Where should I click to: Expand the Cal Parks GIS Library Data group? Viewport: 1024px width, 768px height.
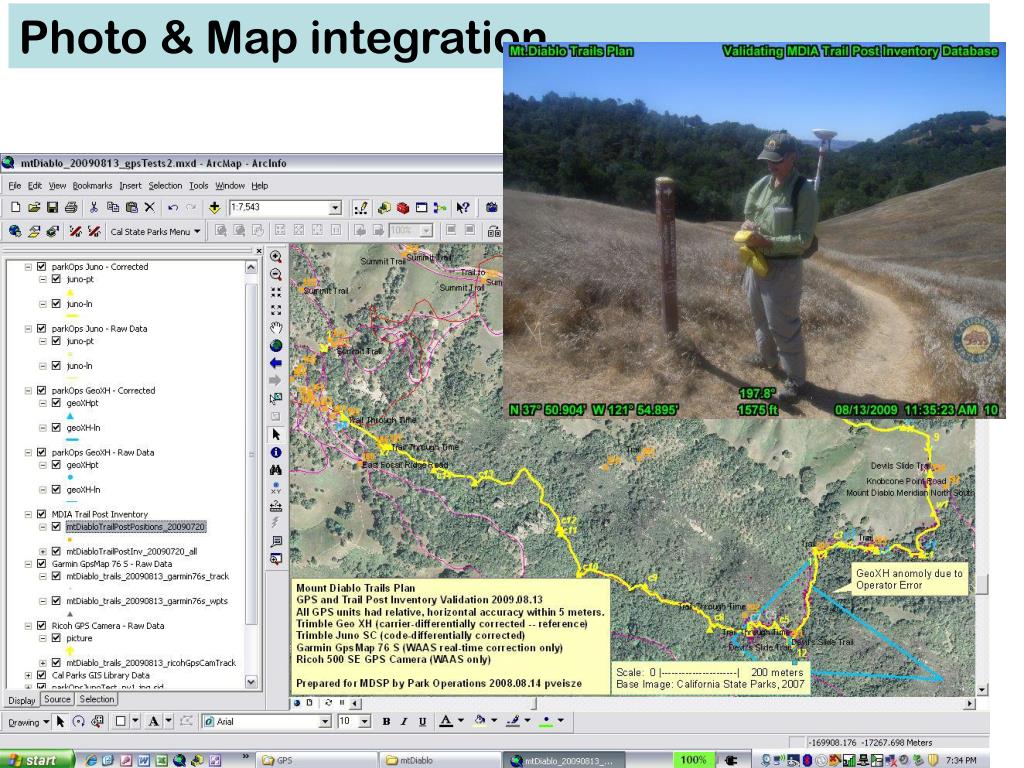click(x=28, y=675)
